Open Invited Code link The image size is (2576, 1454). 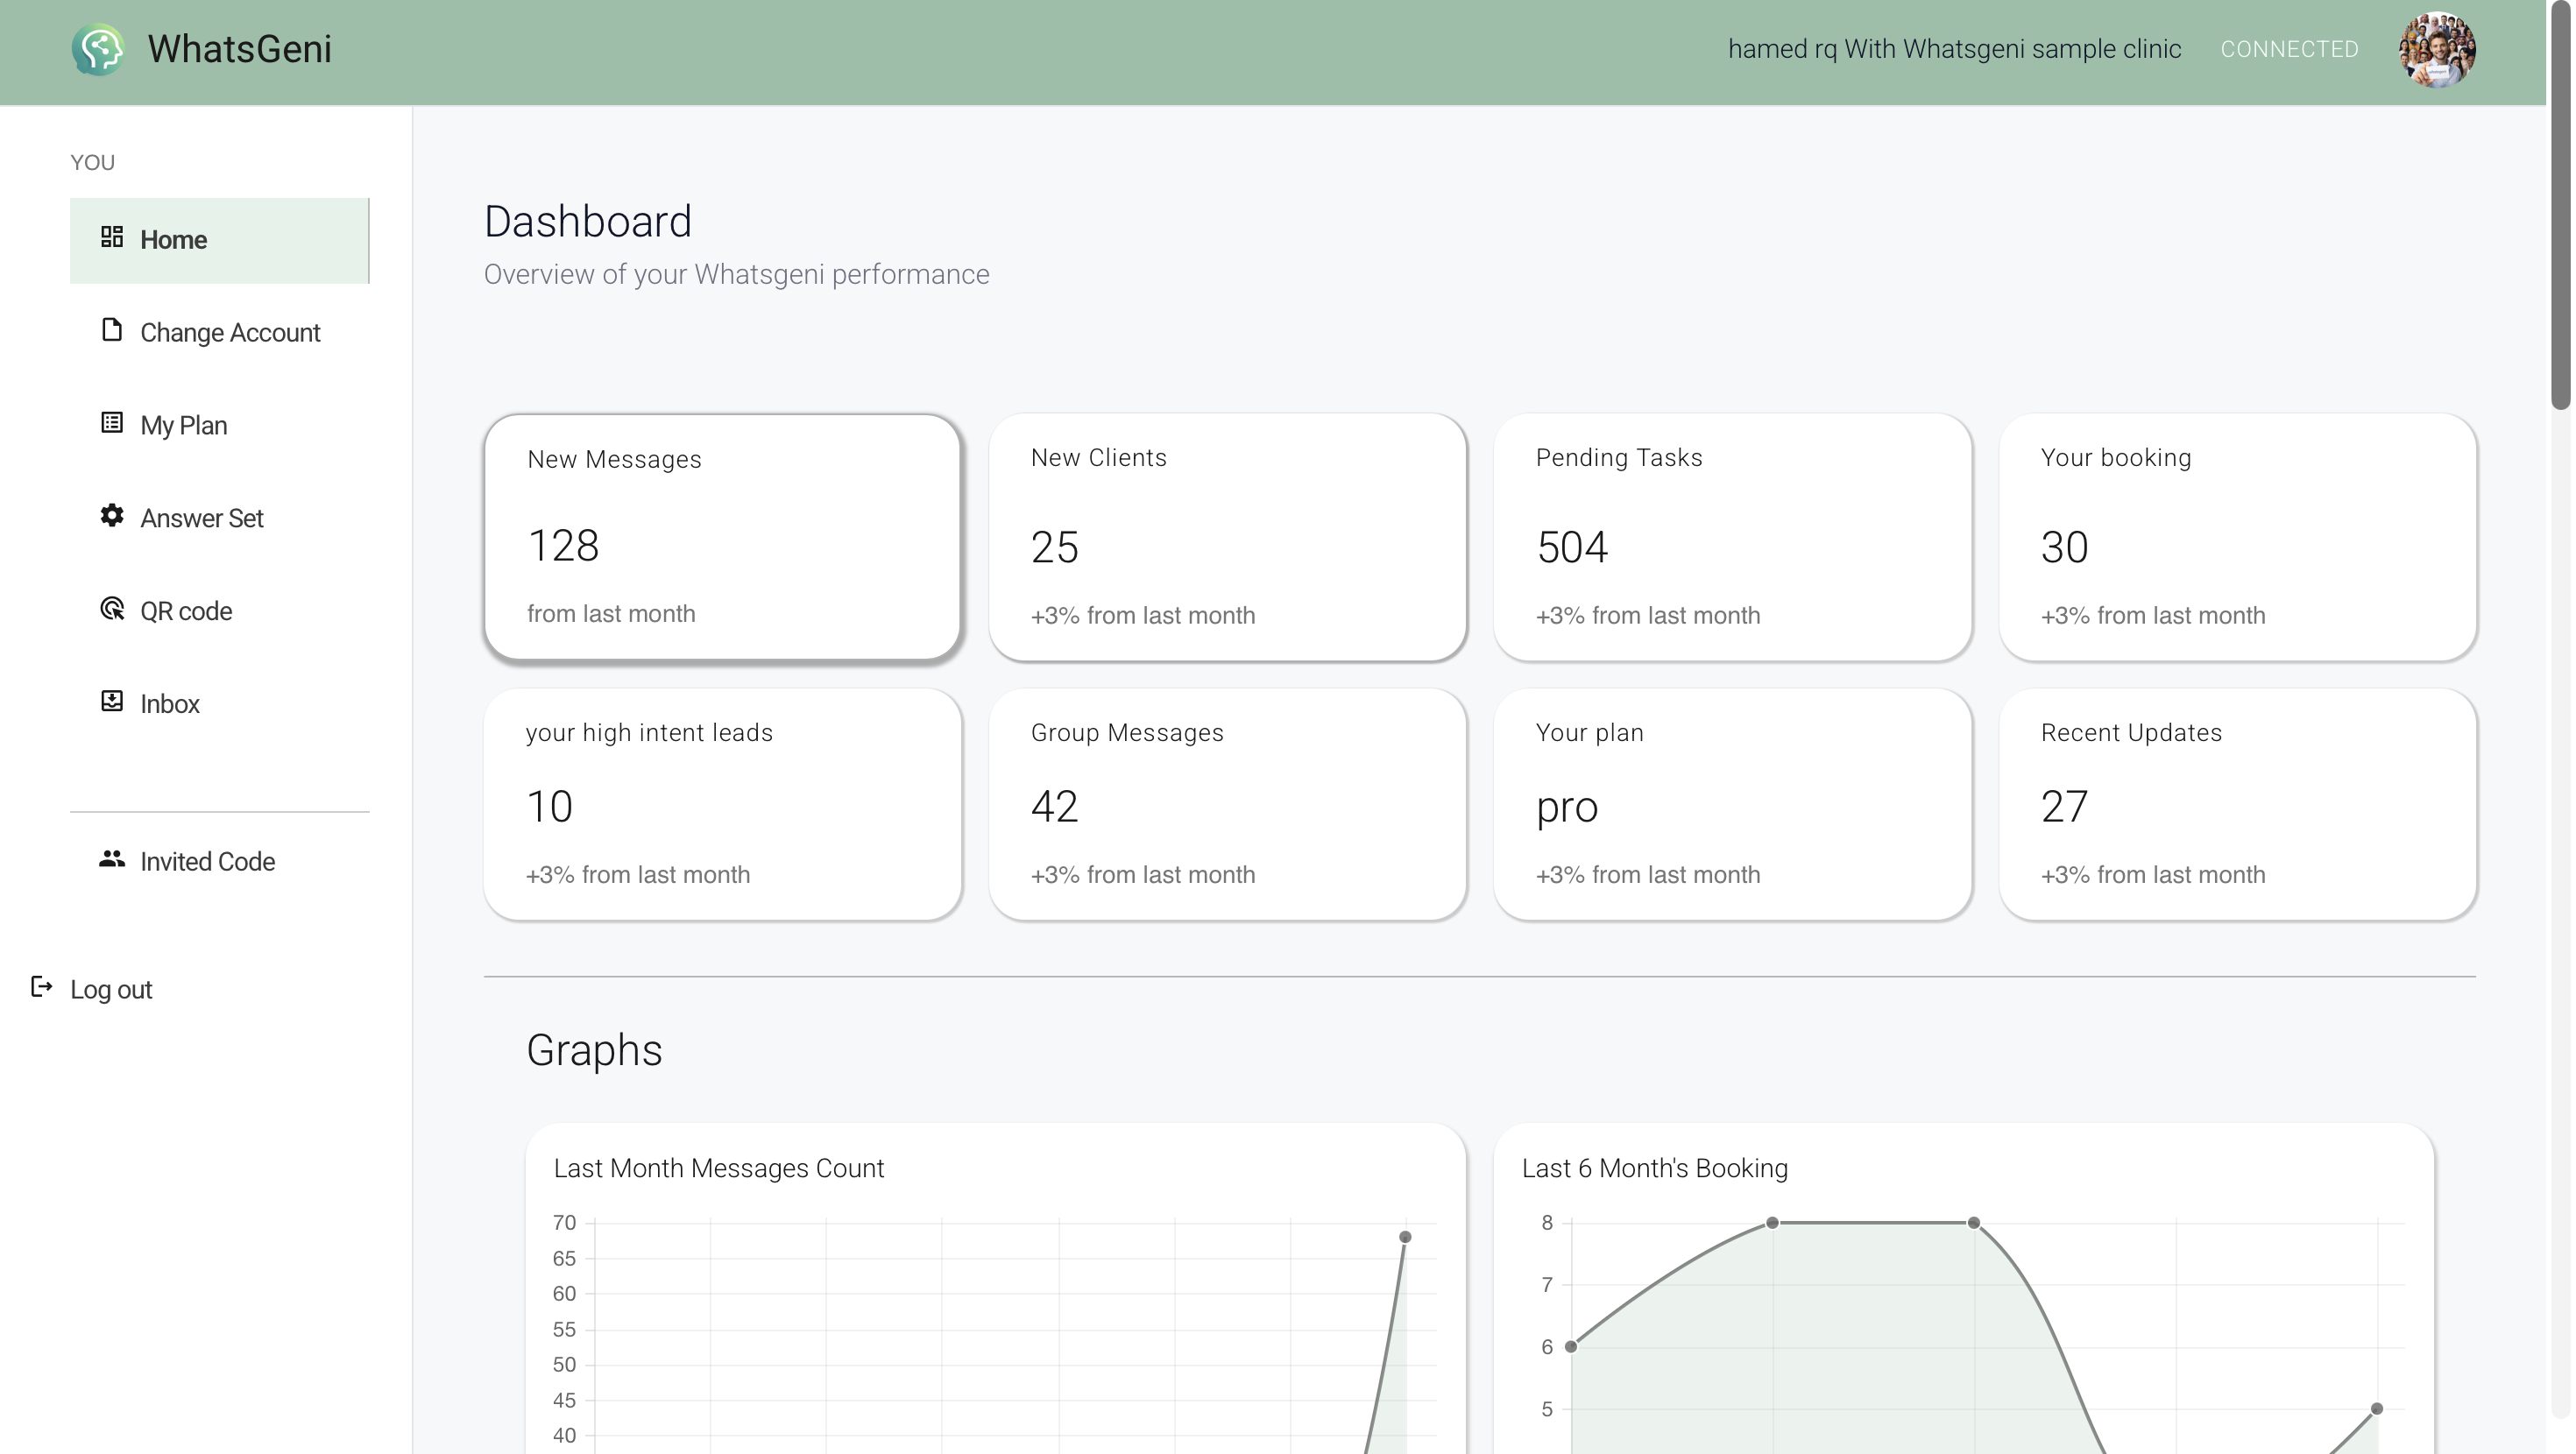point(220,862)
